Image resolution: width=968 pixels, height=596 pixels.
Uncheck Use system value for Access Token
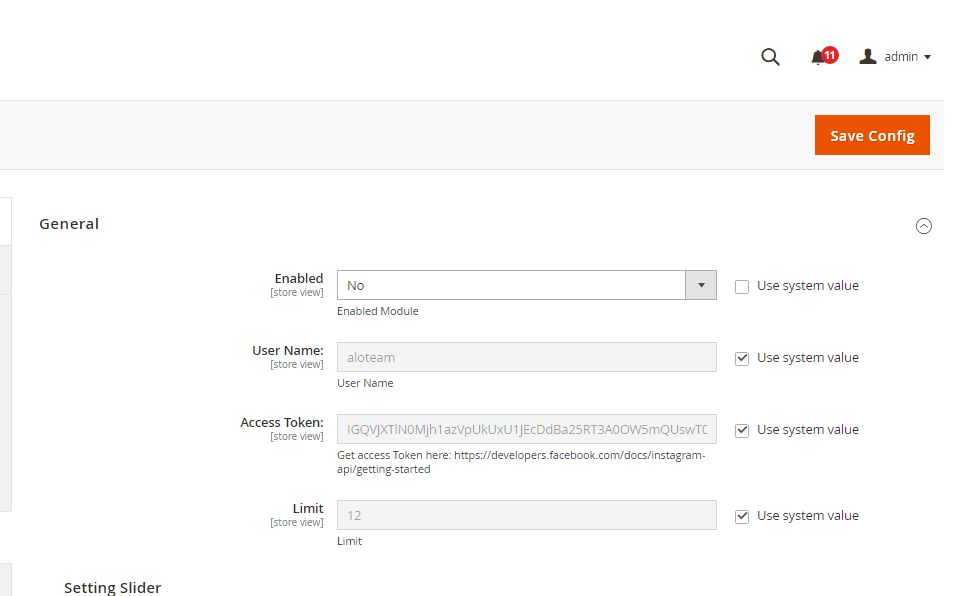(742, 430)
